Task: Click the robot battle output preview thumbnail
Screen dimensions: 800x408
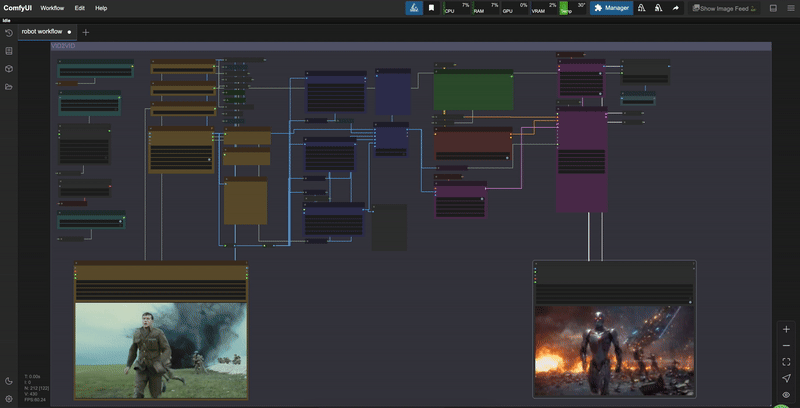Action: [x=614, y=351]
